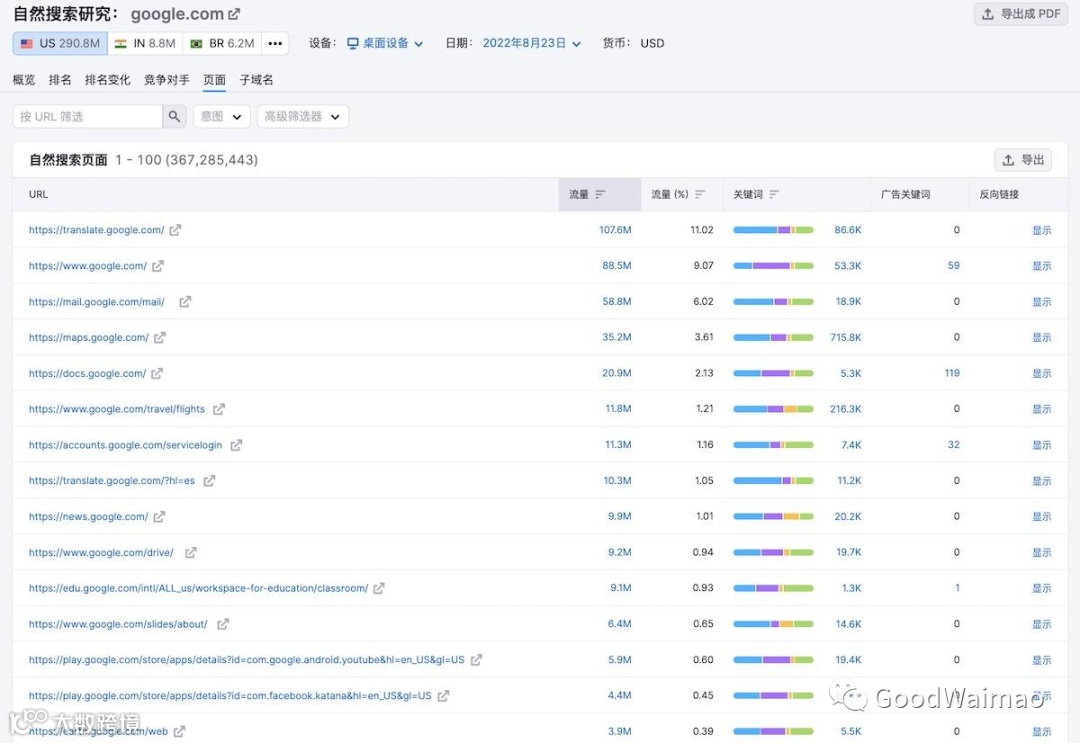Viewport: 1080px width, 743px height.
Task: Sort by 流量 (%) column sort icon
Action: point(700,194)
